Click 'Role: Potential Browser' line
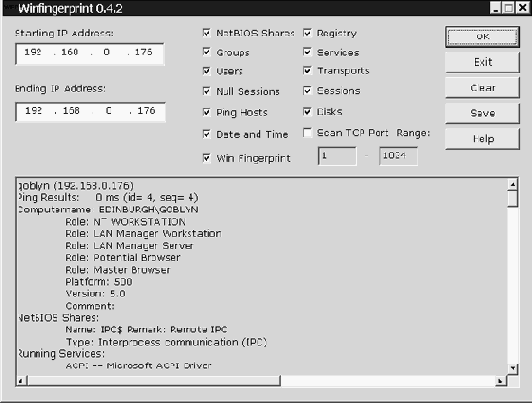Image resolution: width=532 pixels, height=403 pixels. coord(122,258)
